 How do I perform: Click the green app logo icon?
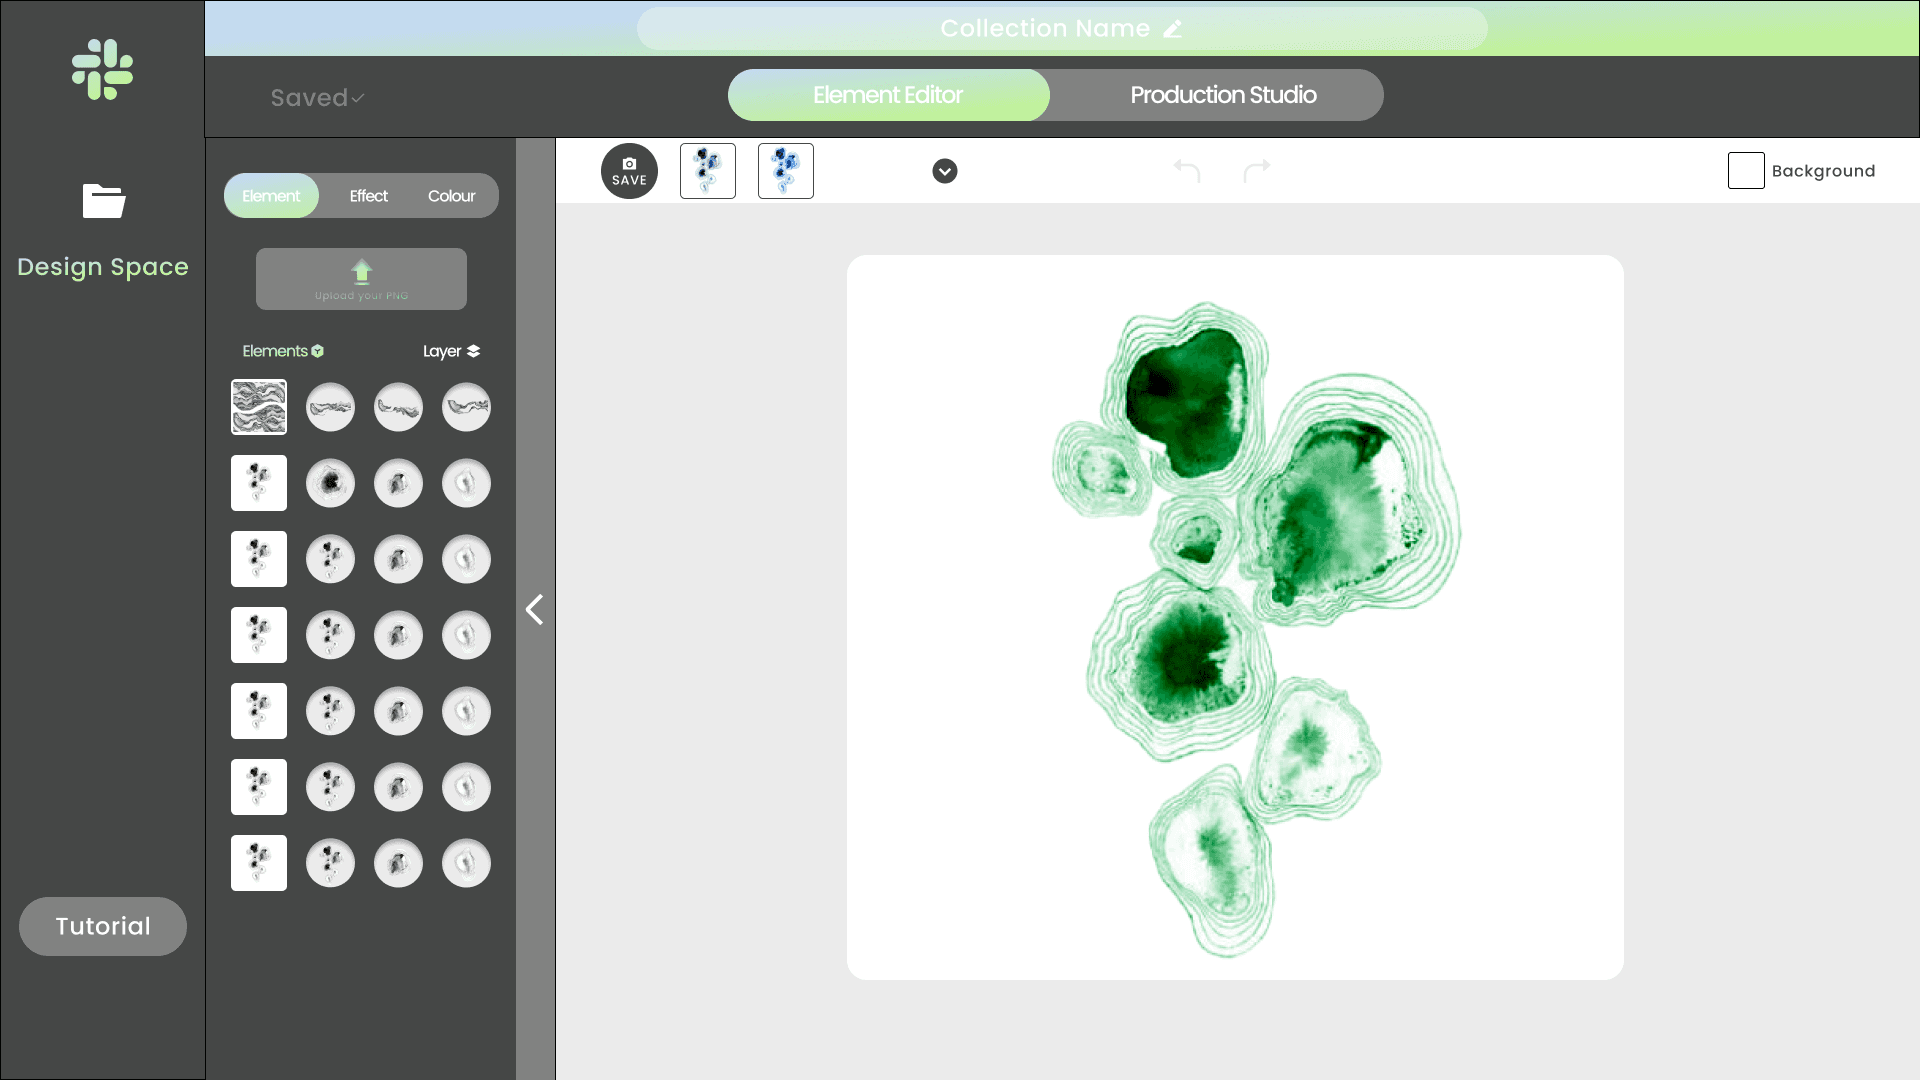click(x=102, y=70)
